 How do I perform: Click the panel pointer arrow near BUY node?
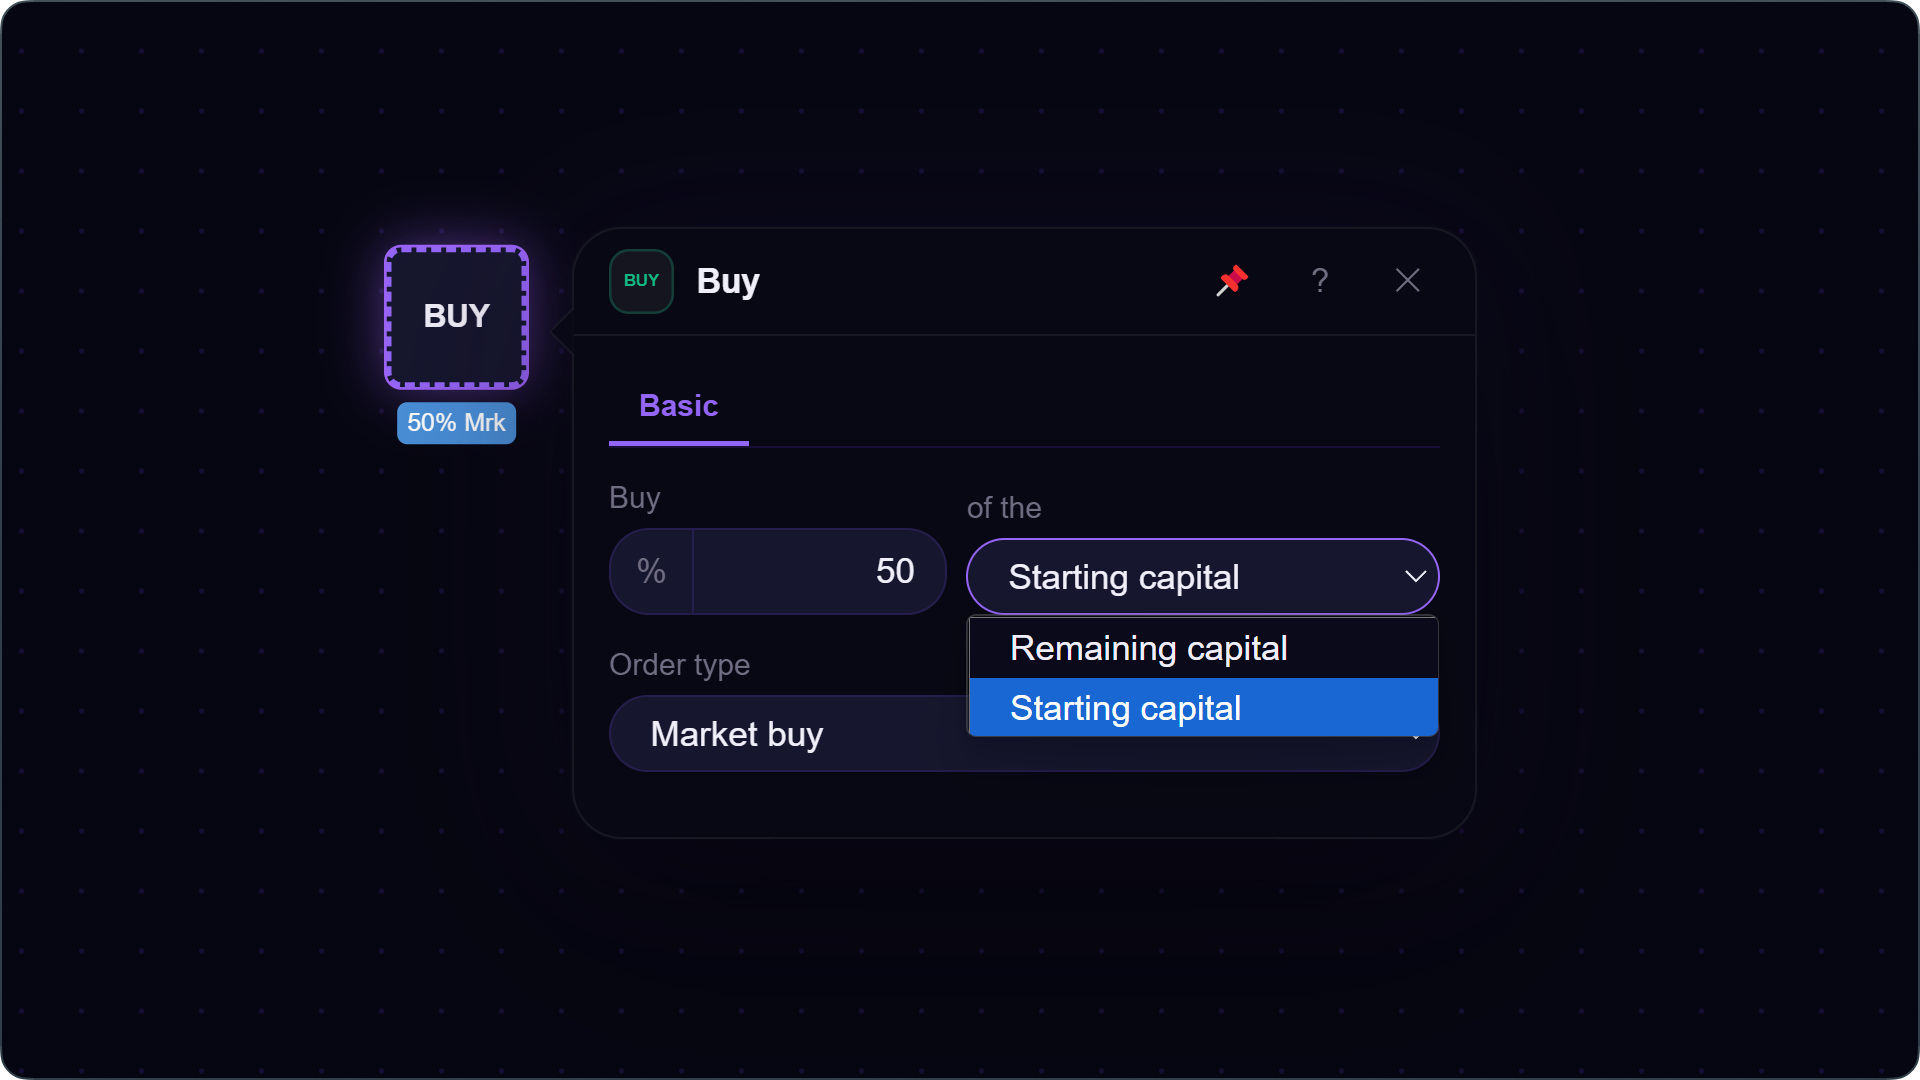tap(562, 331)
